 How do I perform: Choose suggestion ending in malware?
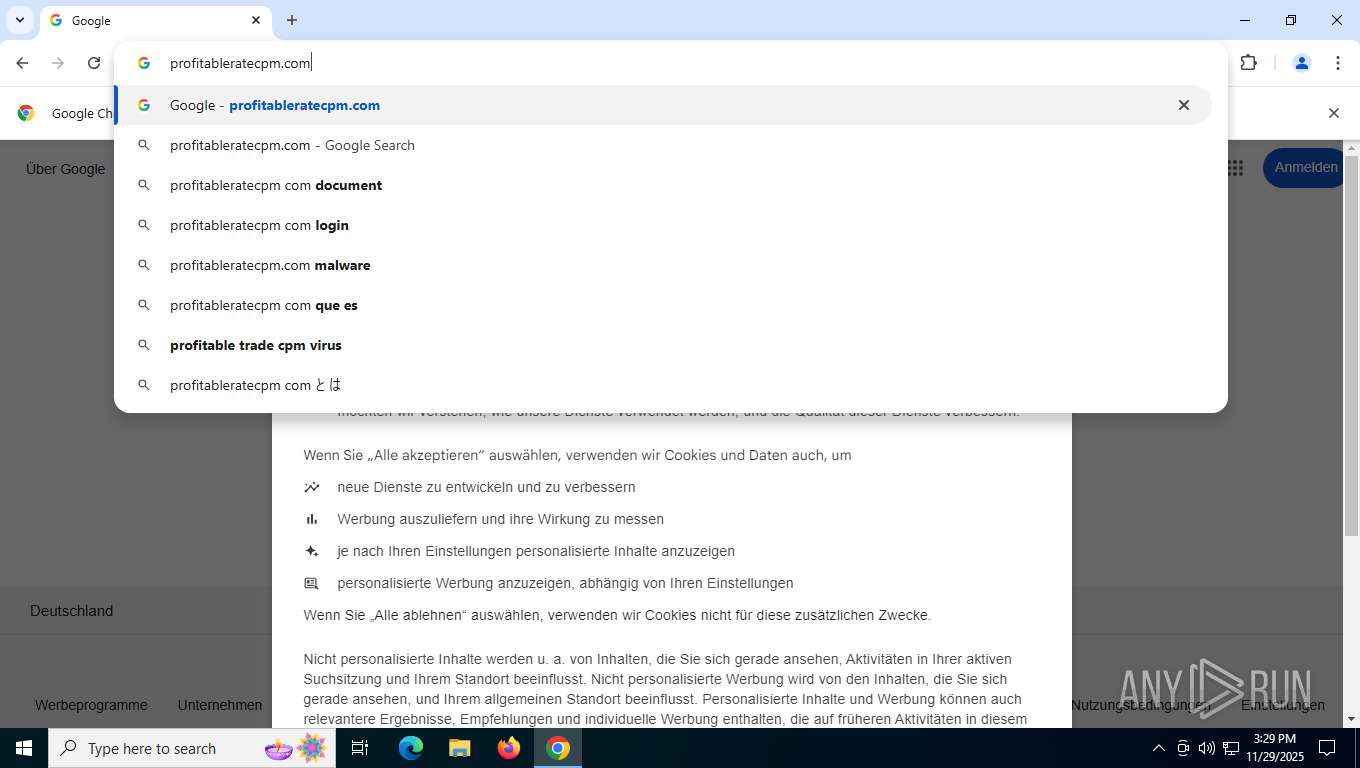pos(663,265)
